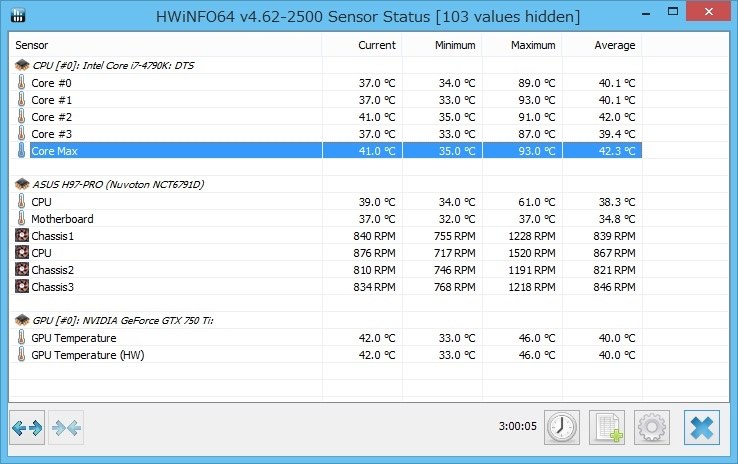The image size is (738, 464).
Task: Click Motherboard minimum value 32.0 °C
Action: [457, 219]
